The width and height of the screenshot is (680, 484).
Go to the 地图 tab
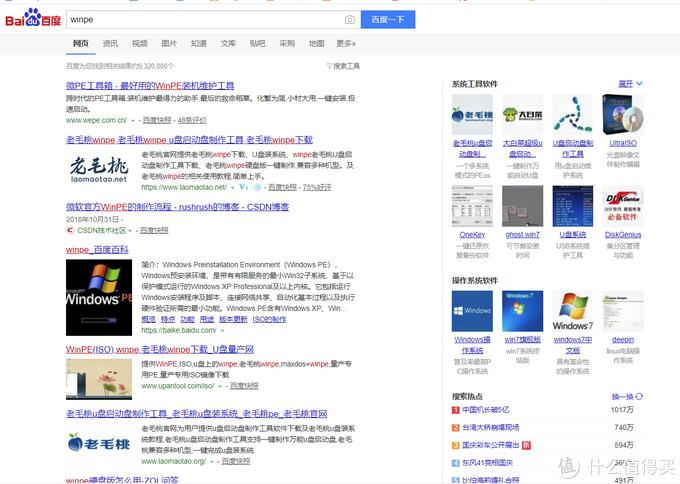tap(317, 43)
